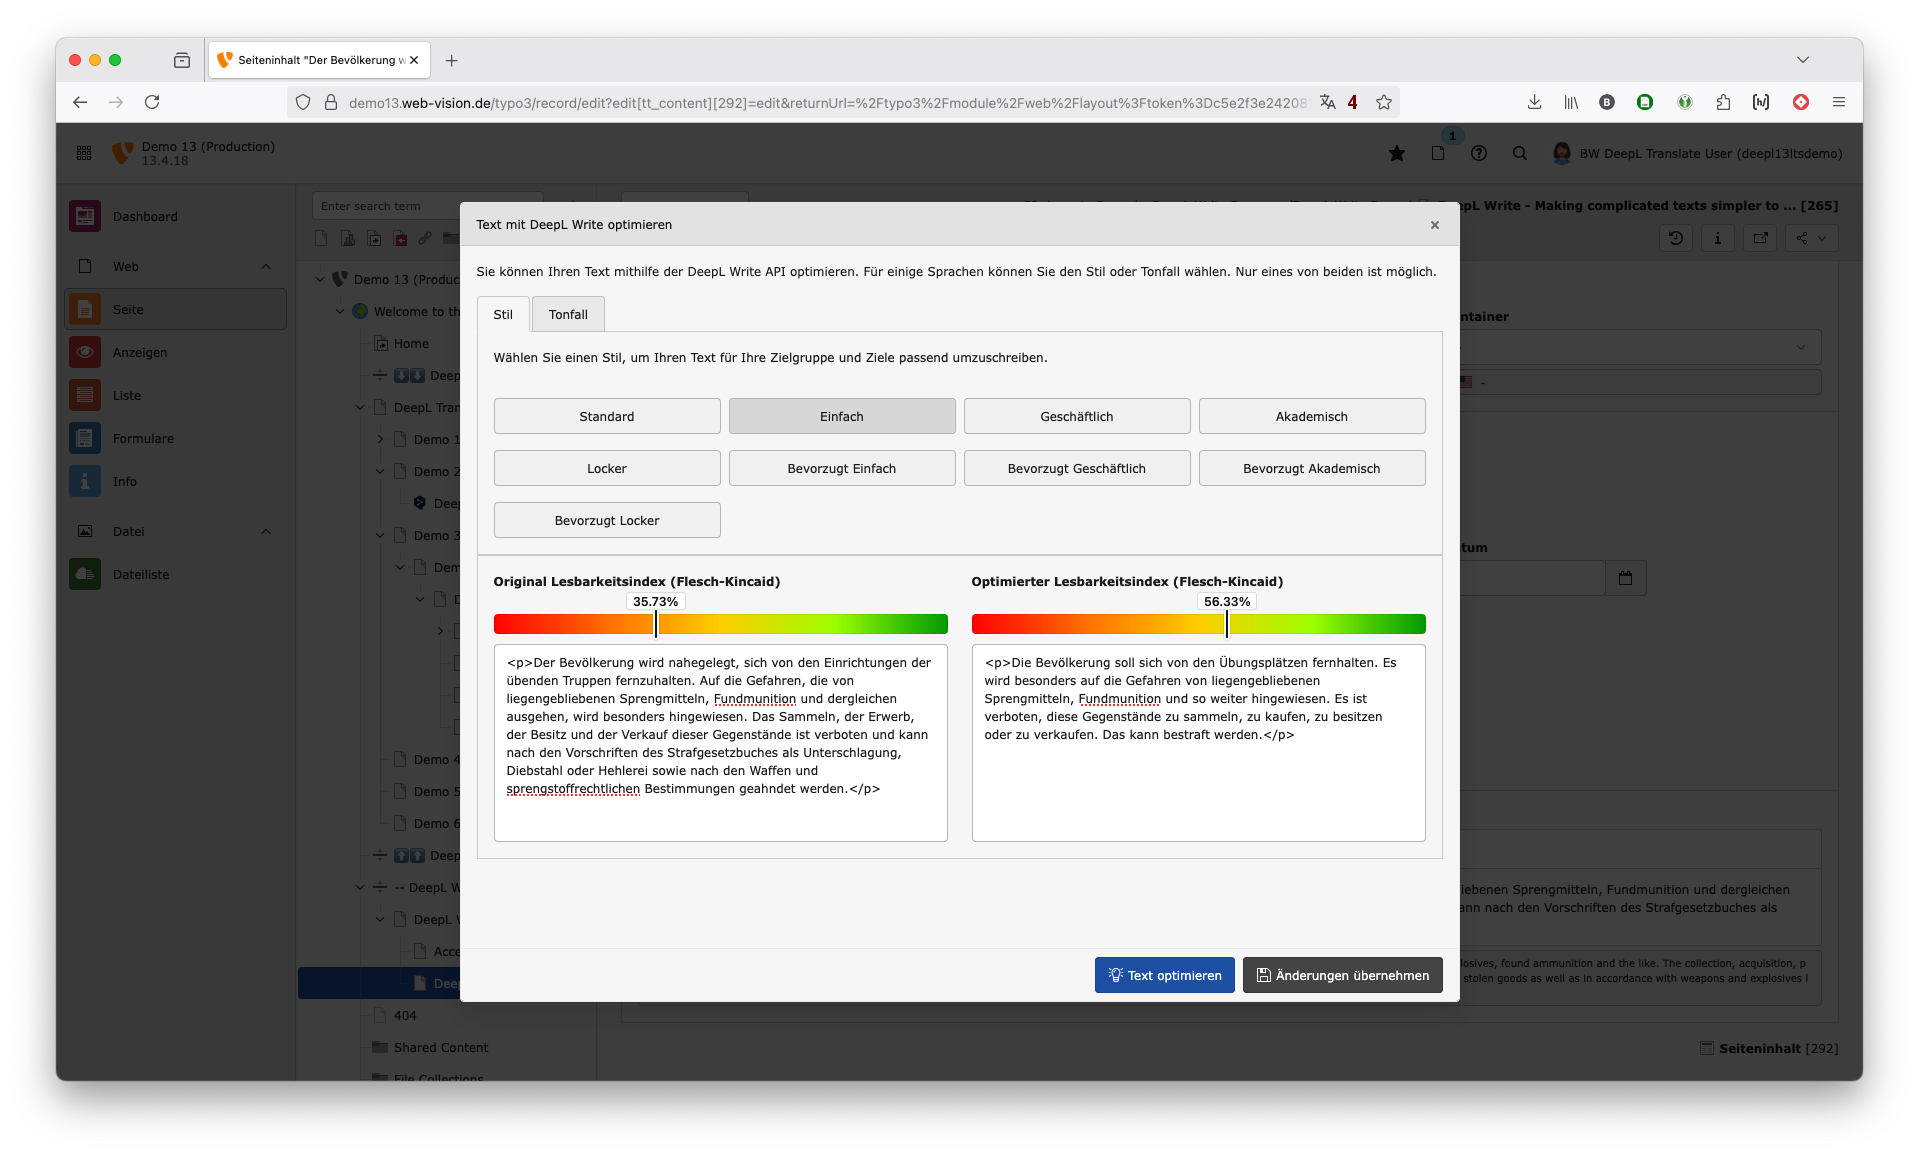
Task: Open the record history icon
Action: tap(1676, 238)
